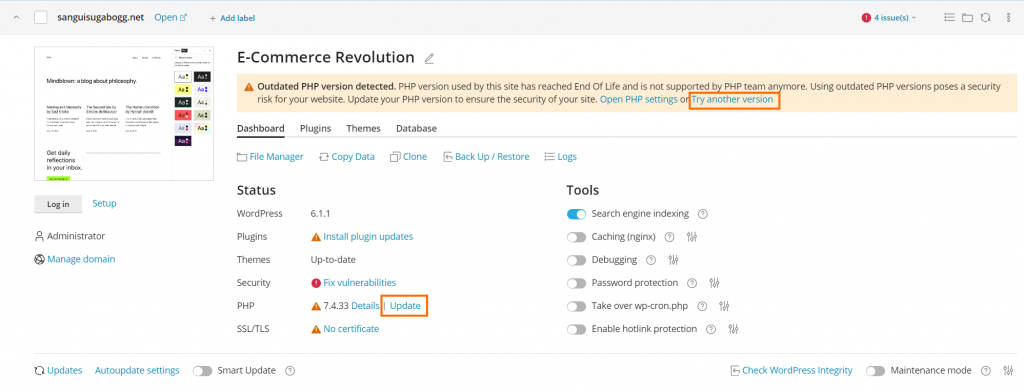
Task: Click the domain name sanguisugabogg.net
Action: [101, 18]
